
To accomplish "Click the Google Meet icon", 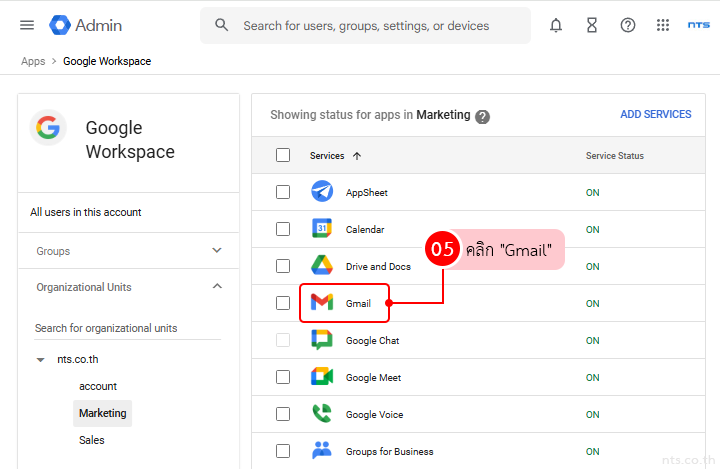I will tap(321, 377).
